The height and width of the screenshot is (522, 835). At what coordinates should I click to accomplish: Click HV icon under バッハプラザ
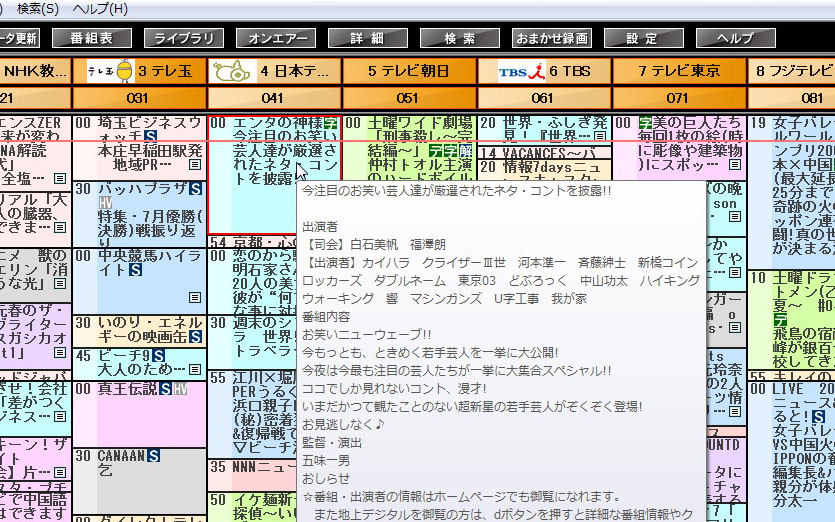coord(105,203)
